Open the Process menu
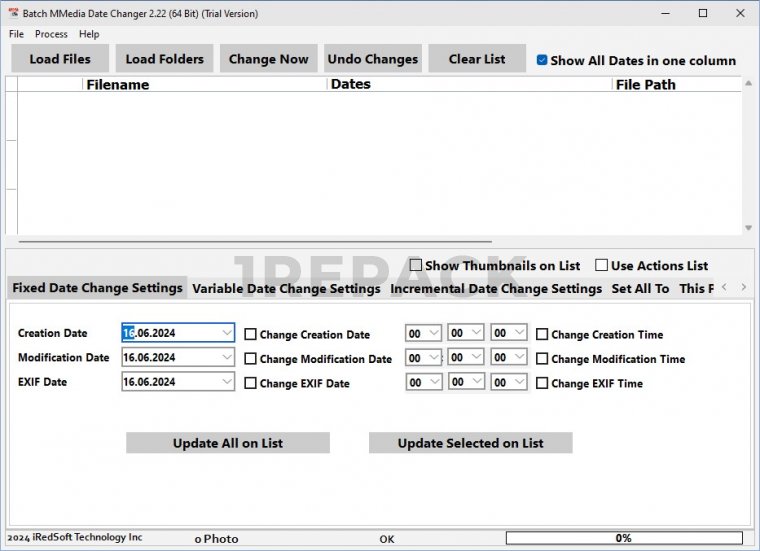This screenshot has width=760, height=551. point(51,34)
